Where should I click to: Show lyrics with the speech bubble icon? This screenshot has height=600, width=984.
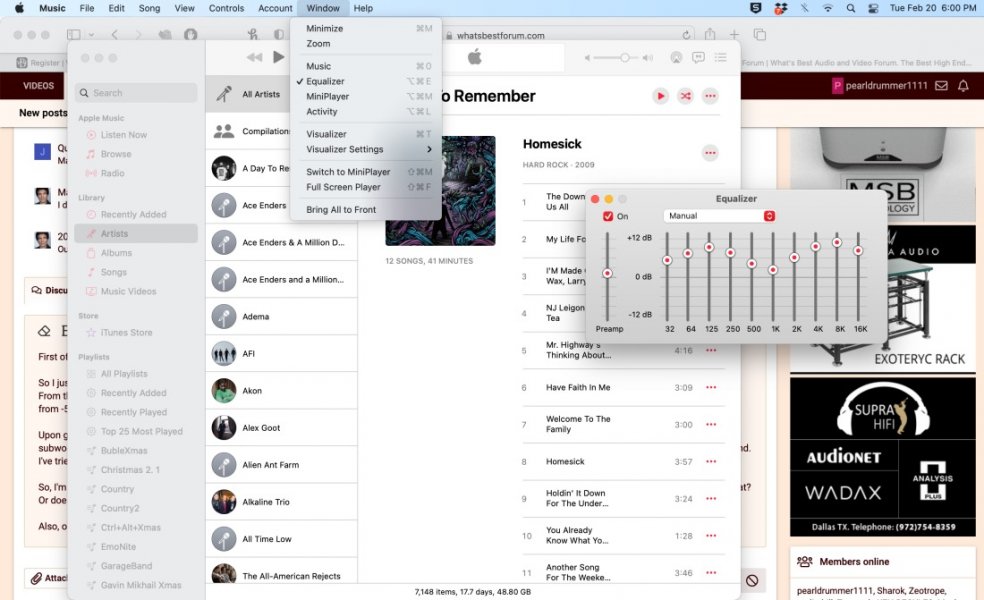click(x=698, y=58)
